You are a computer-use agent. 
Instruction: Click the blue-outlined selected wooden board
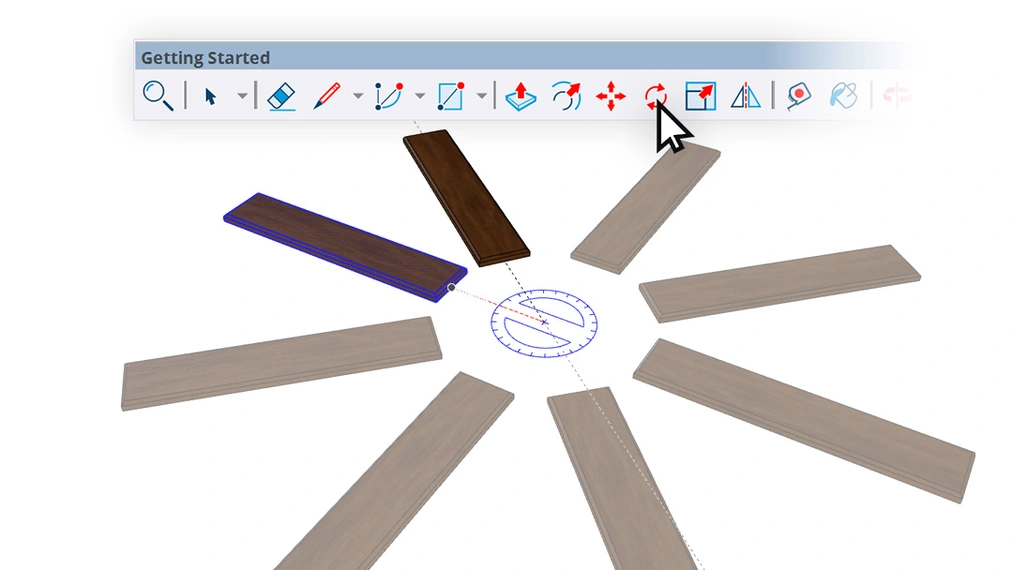(x=343, y=244)
